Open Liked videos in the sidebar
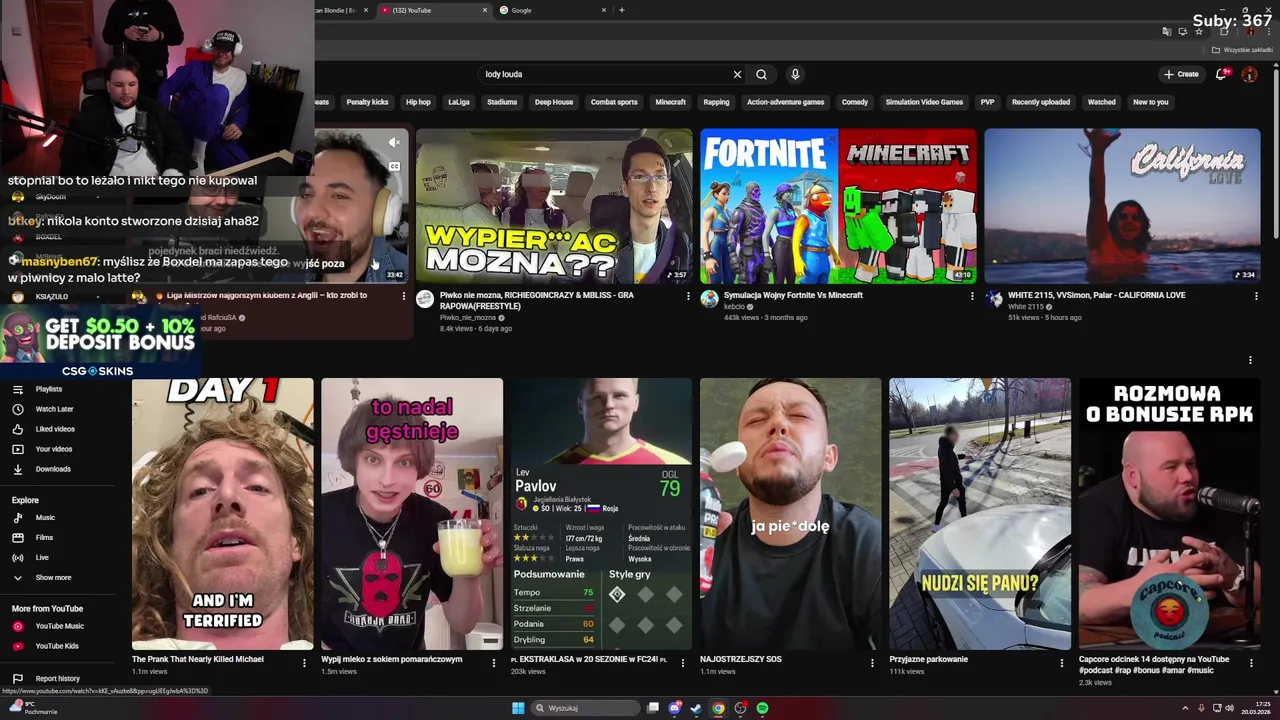 [55, 429]
